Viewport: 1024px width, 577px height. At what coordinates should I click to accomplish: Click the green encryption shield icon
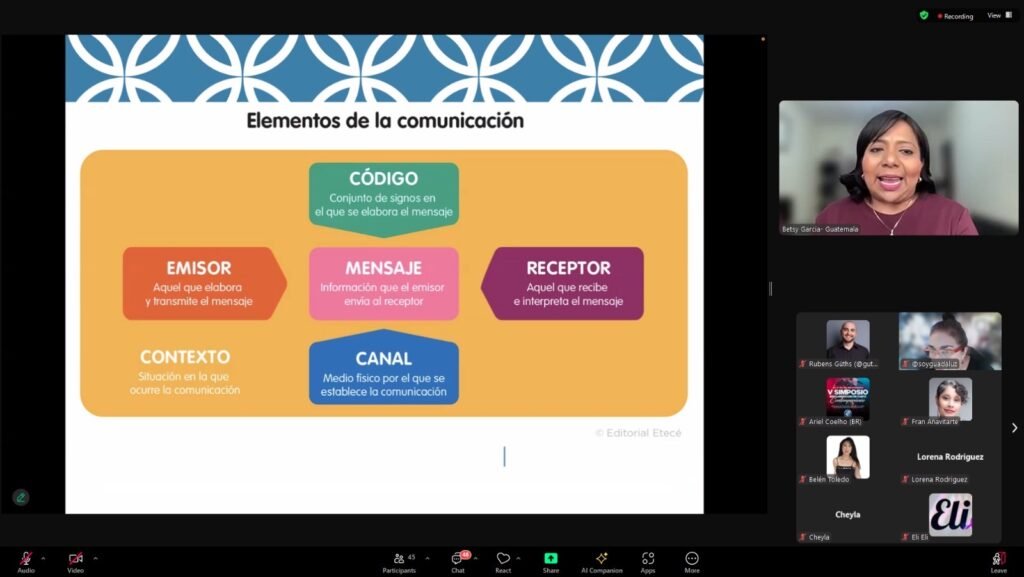pyautogui.click(x=924, y=15)
